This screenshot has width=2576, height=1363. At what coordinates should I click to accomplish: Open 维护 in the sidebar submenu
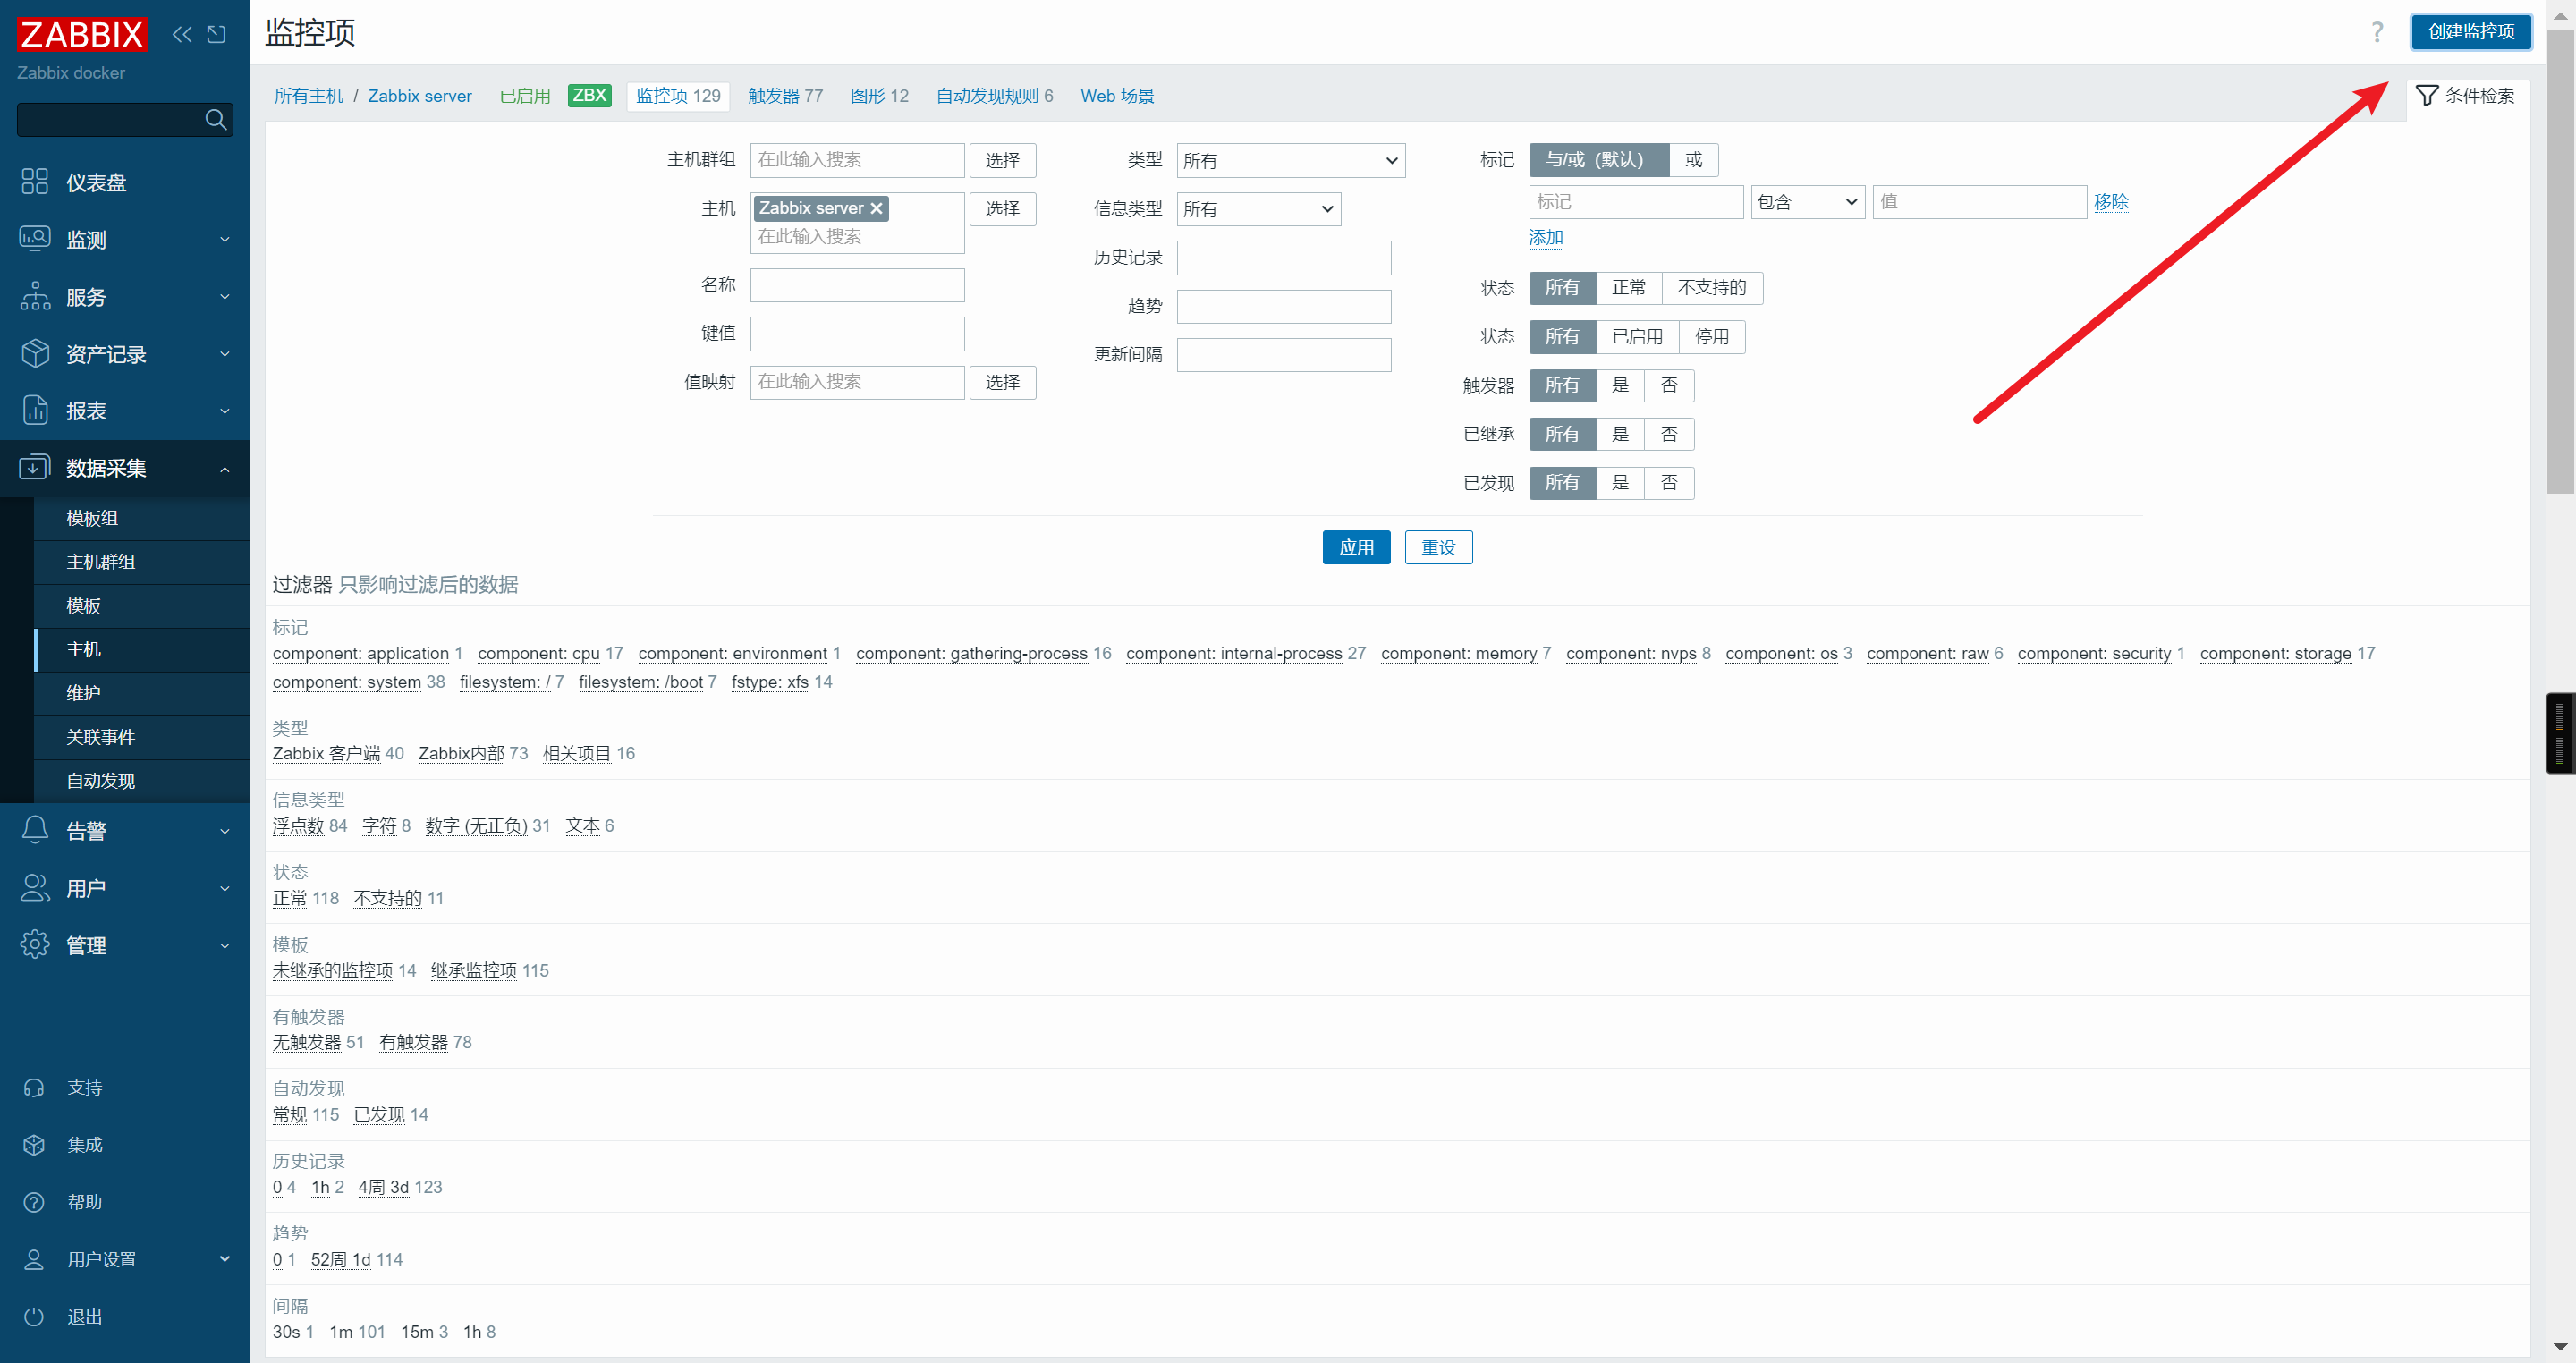click(x=142, y=693)
